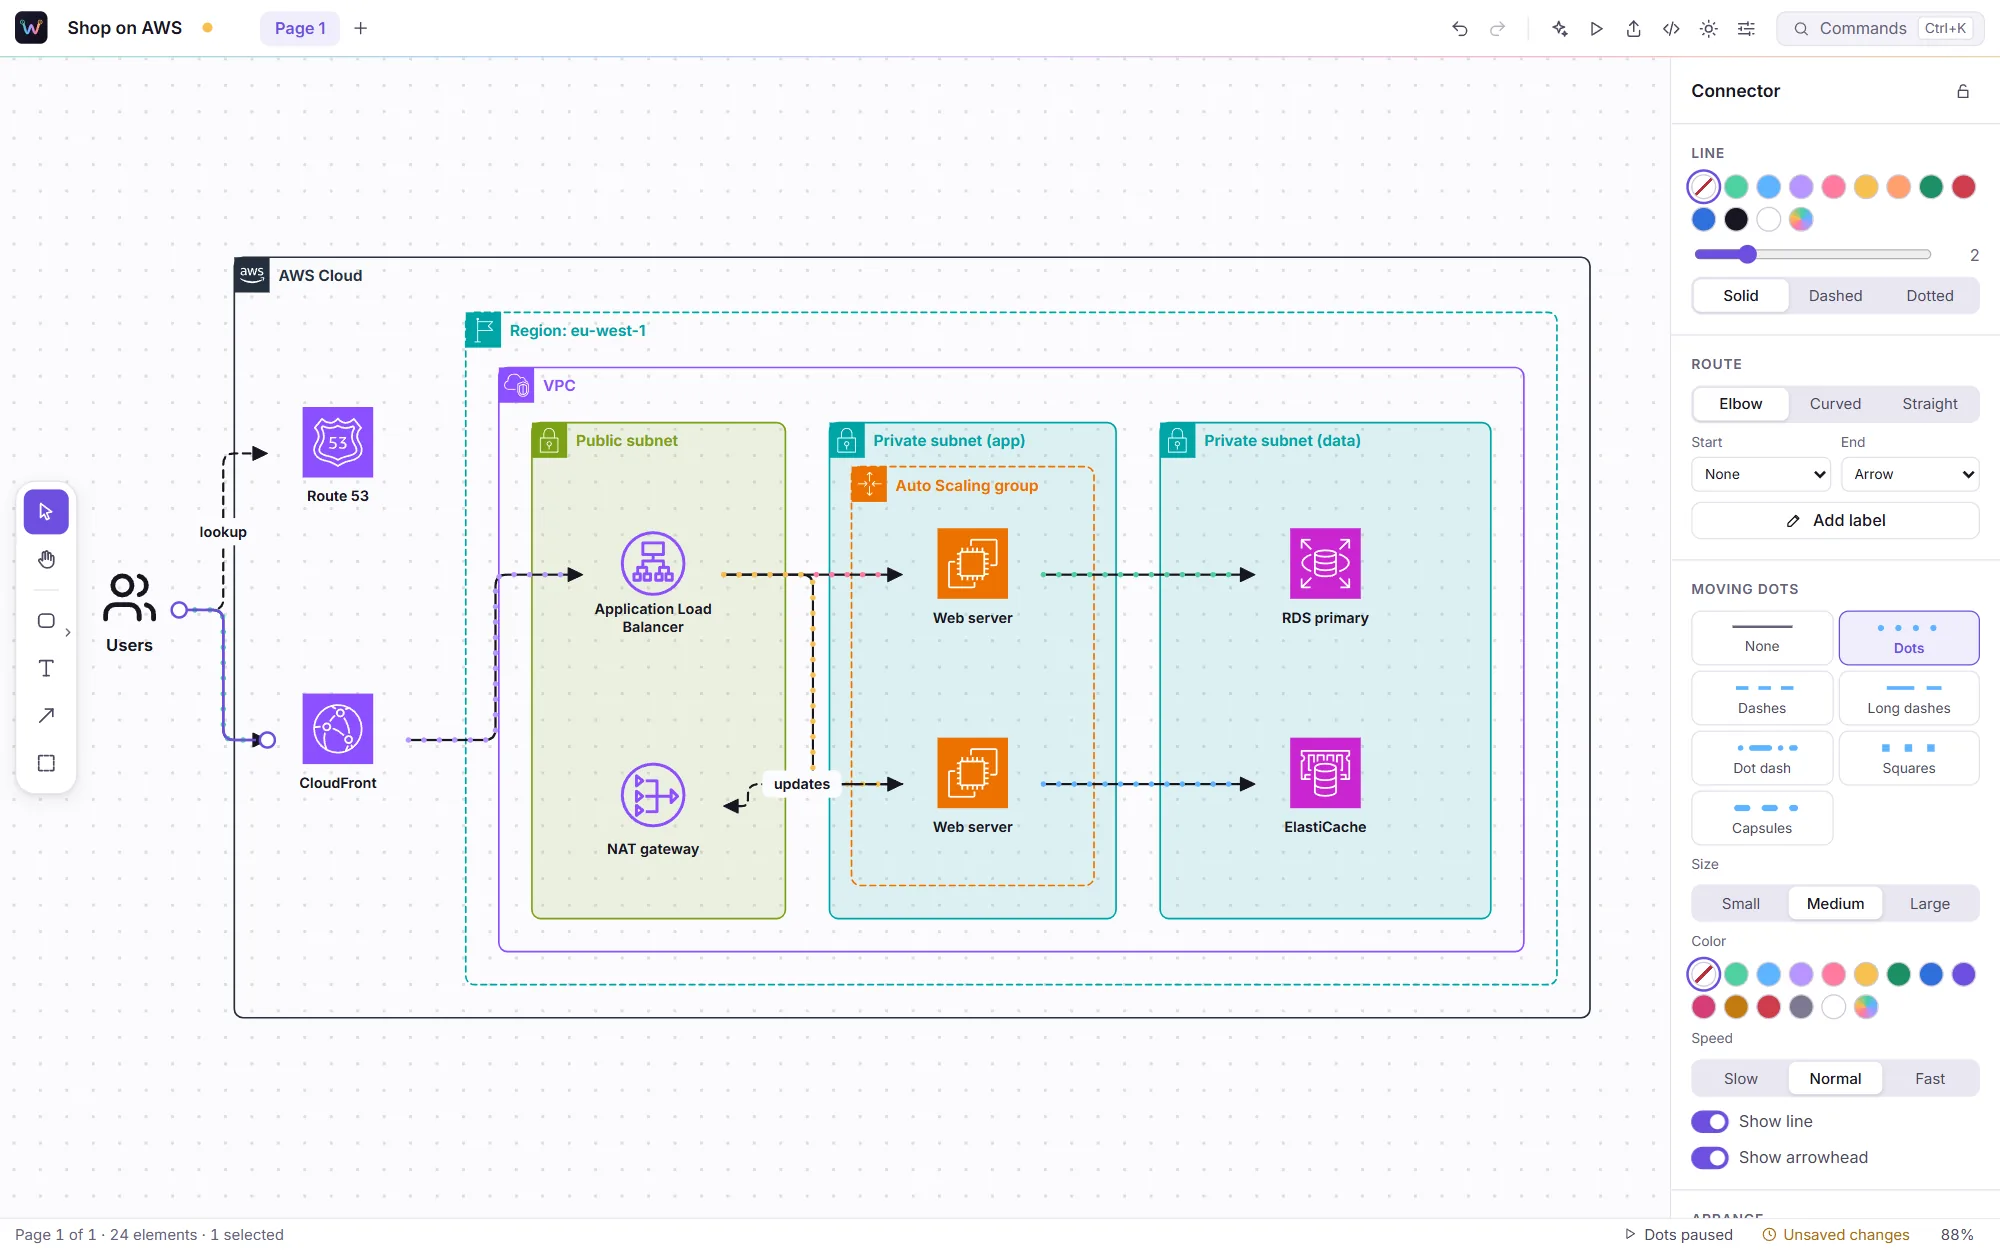Choose None for moving dots
2000x1250 pixels.
click(1761, 638)
